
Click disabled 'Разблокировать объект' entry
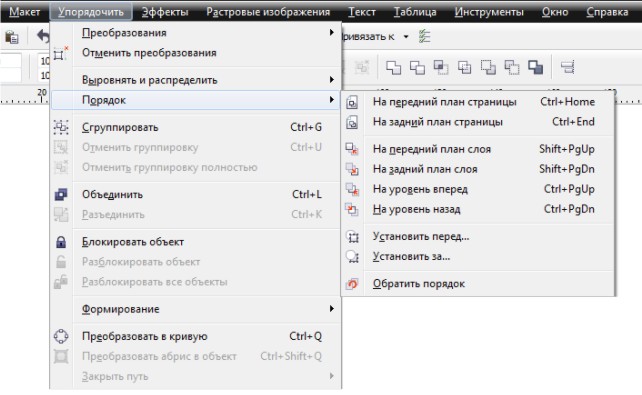tap(195, 262)
